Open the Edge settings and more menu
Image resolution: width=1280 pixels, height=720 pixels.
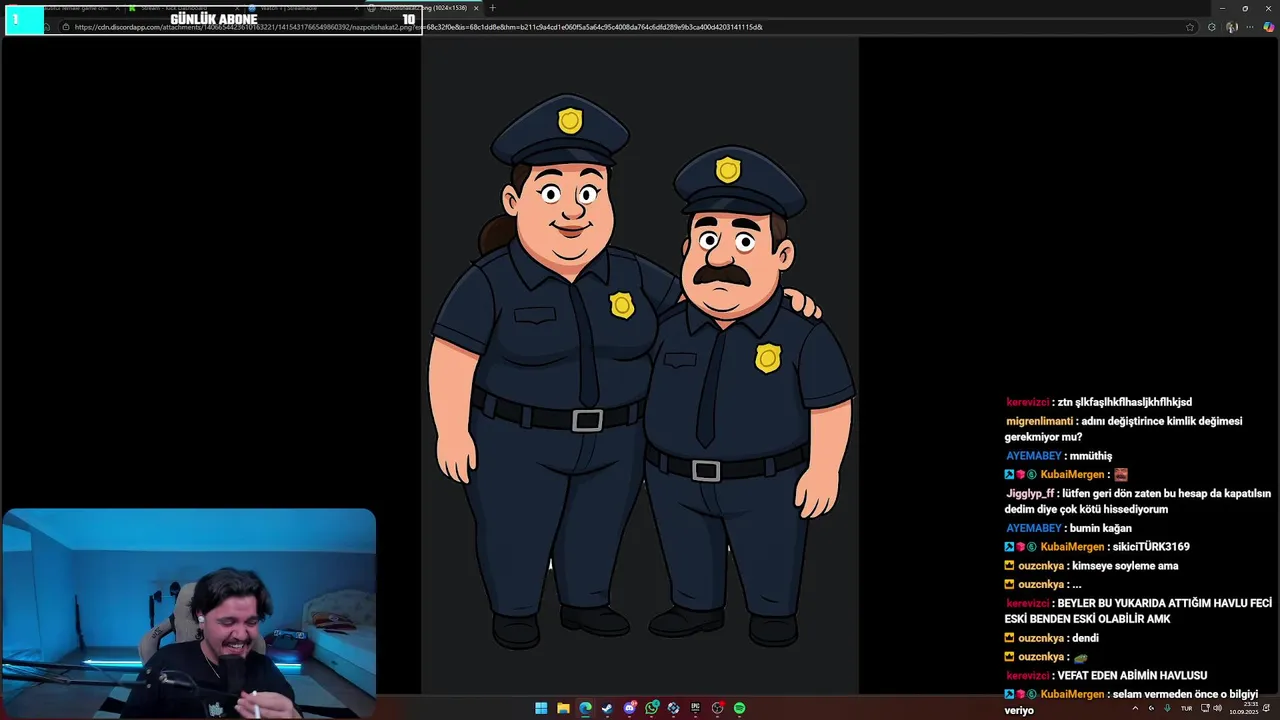1249,27
